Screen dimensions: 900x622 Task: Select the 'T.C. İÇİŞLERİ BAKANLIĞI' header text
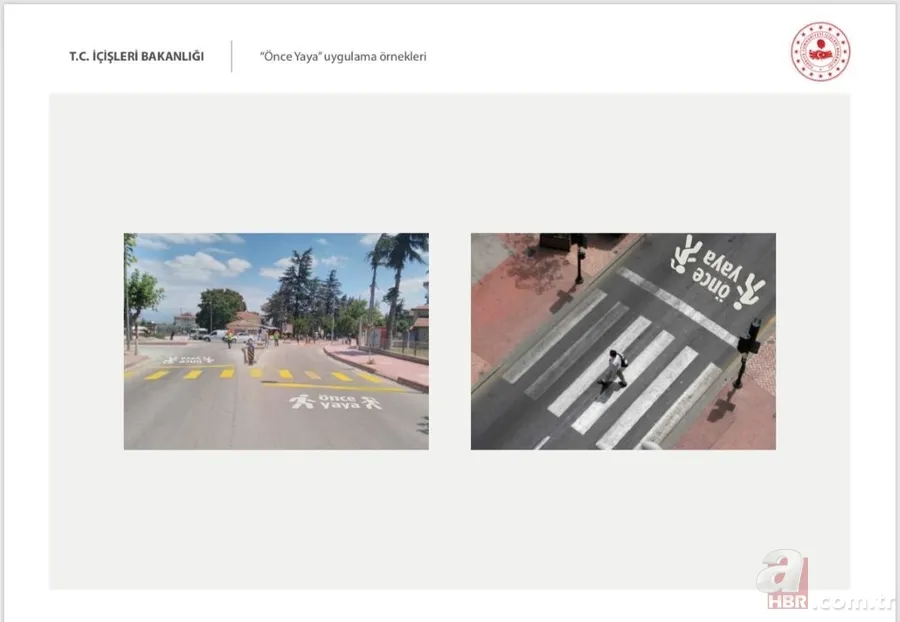[136, 57]
